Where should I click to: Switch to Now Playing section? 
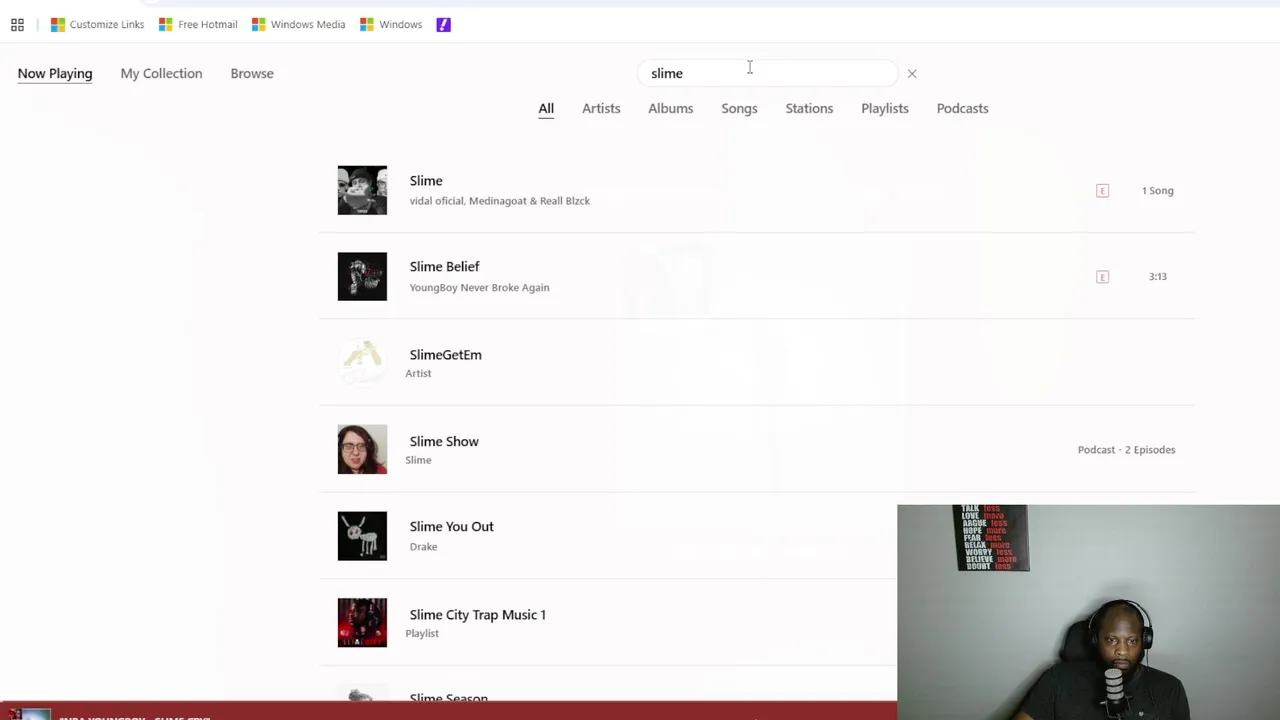pos(55,74)
